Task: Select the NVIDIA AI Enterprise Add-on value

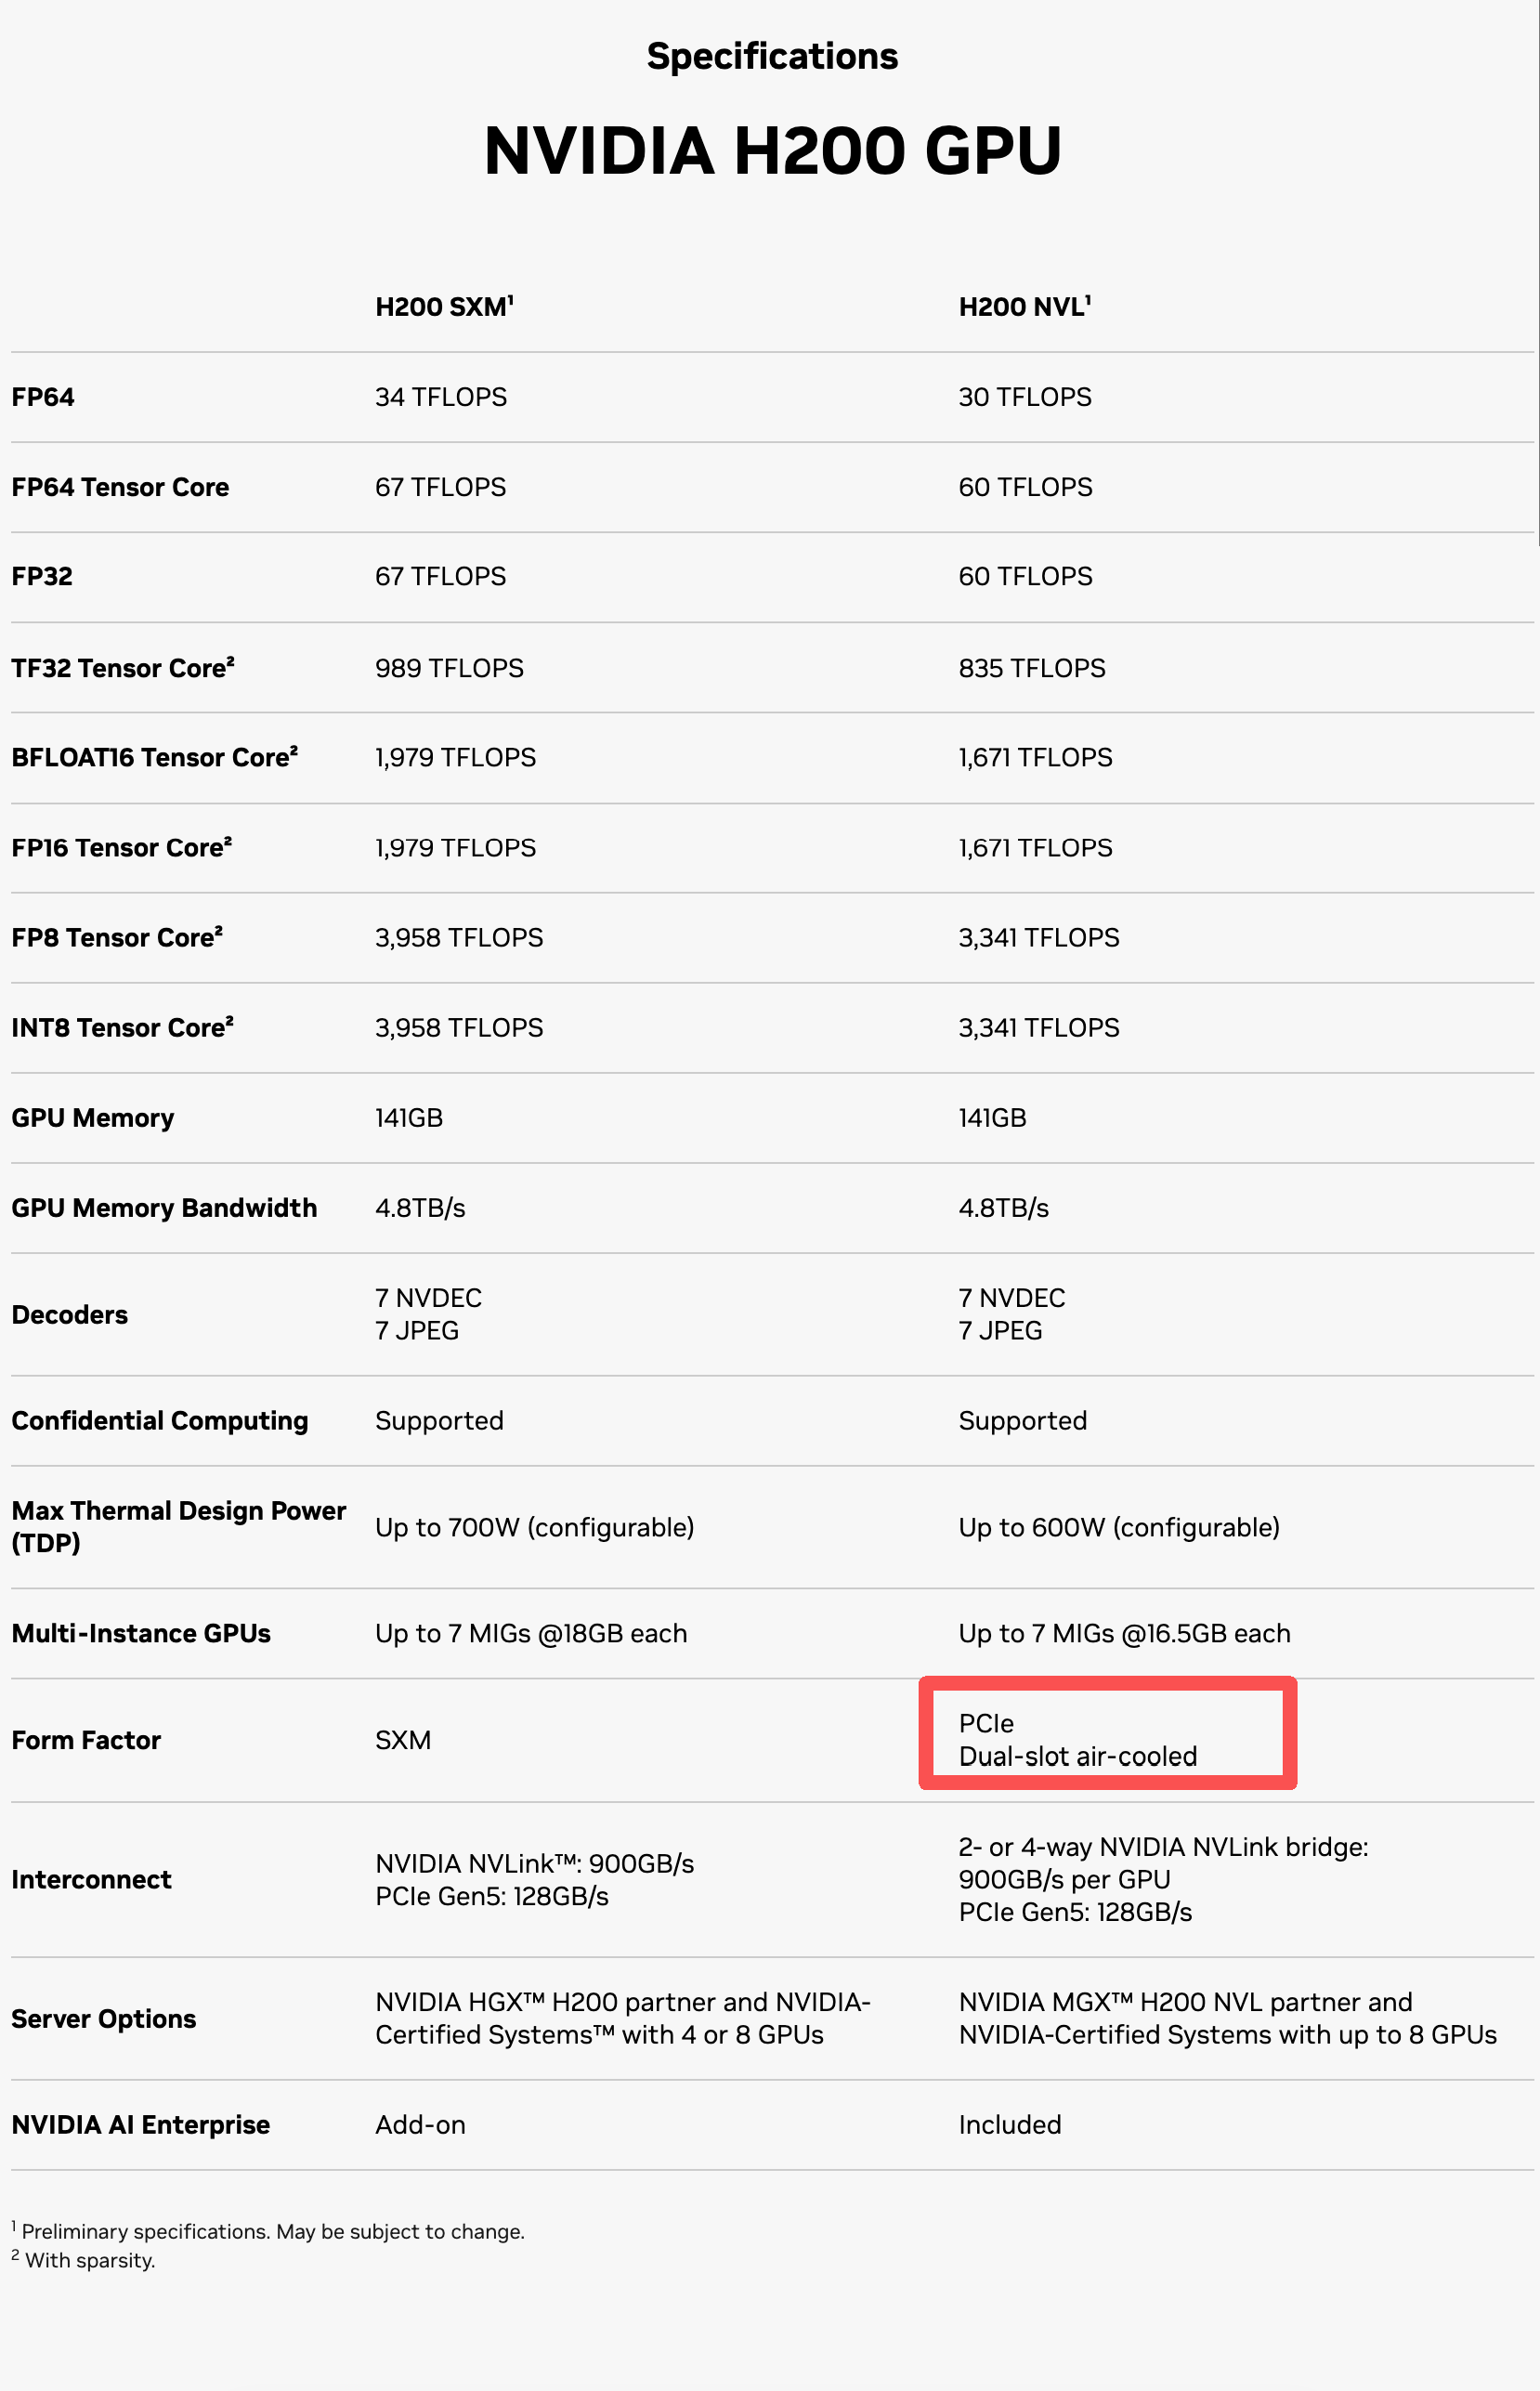Action: coord(420,2125)
